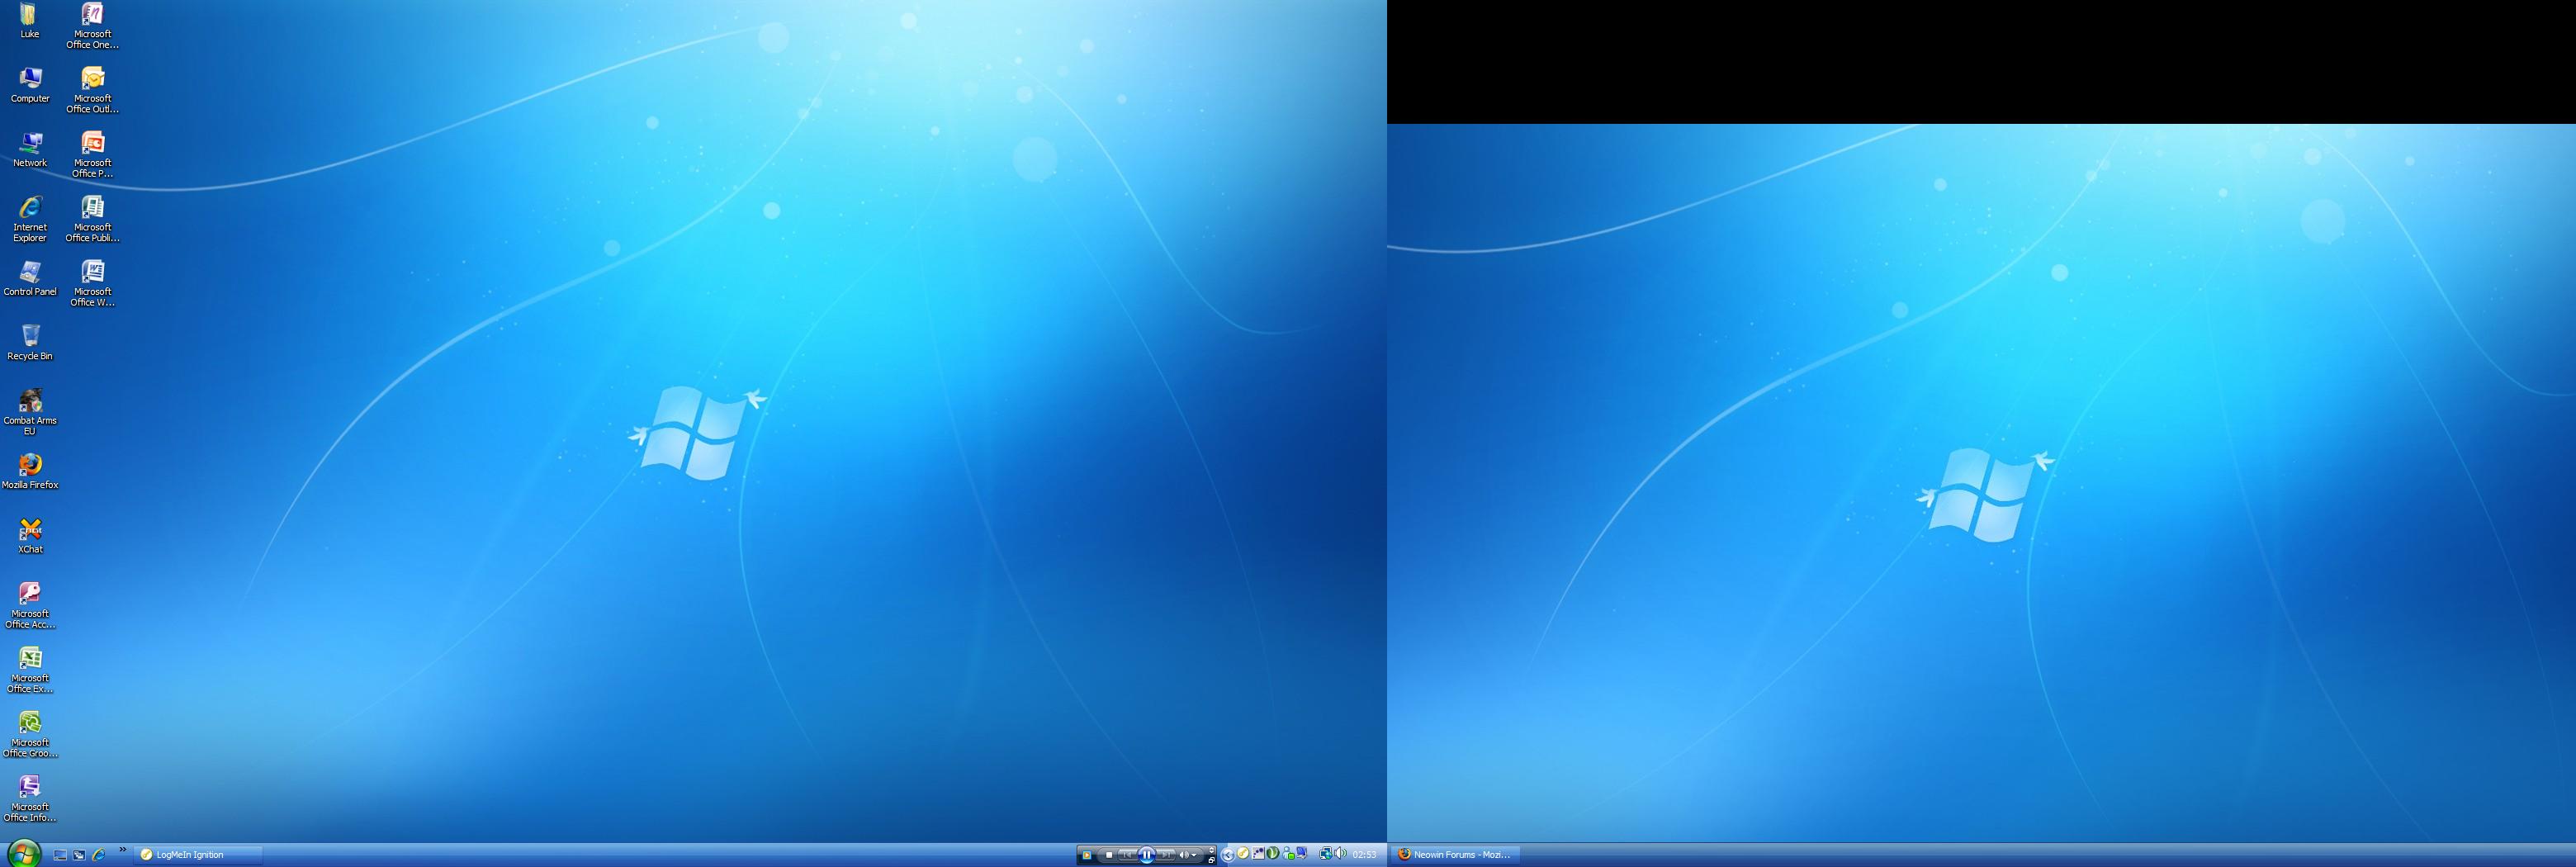Screen dimensions: 2576x867
Task: Click the messenger person tray icon
Action: click(1289, 854)
